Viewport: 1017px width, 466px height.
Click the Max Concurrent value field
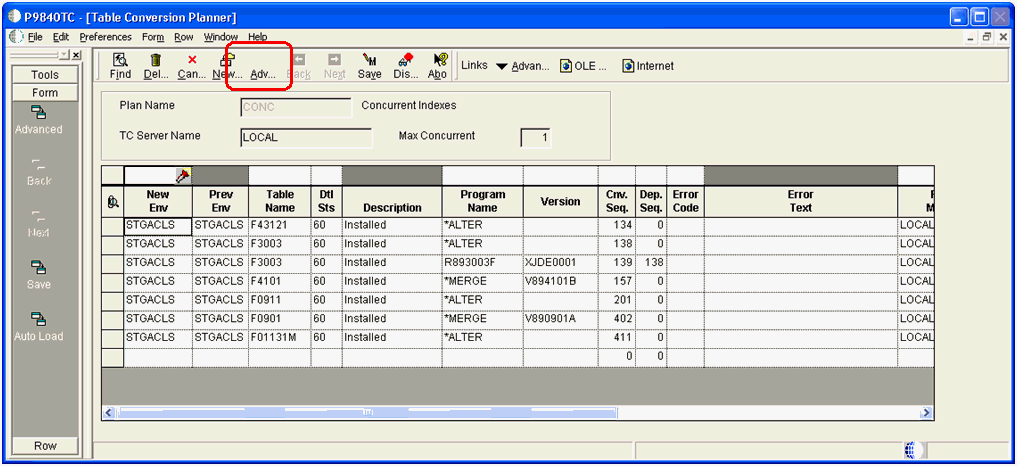(x=535, y=138)
